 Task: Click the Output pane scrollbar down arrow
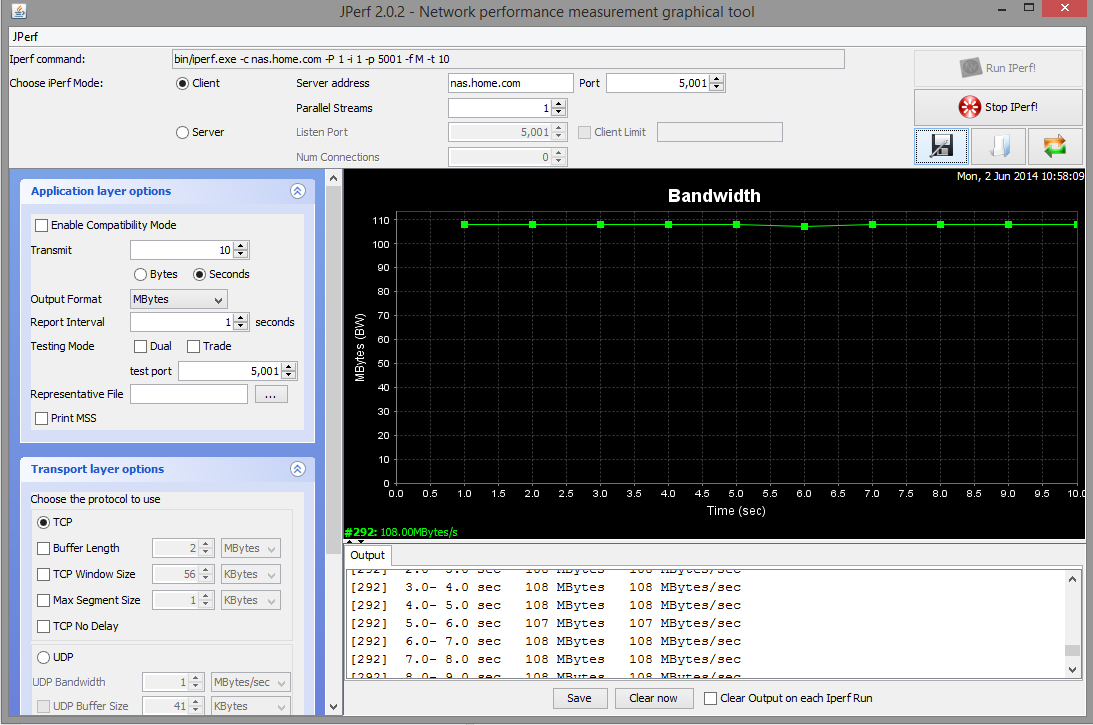[x=1073, y=669]
